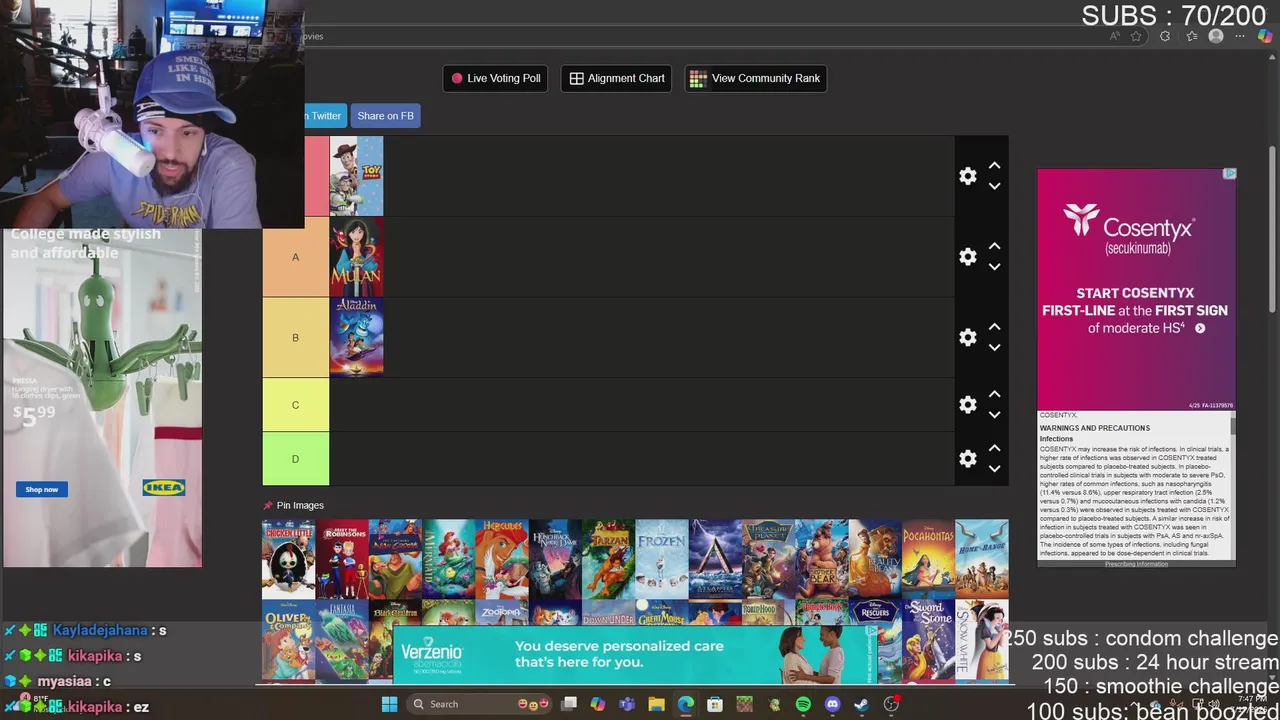This screenshot has height=720, width=1280.
Task: Open settings gear for tier D row
Action: (x=967, y=459)
